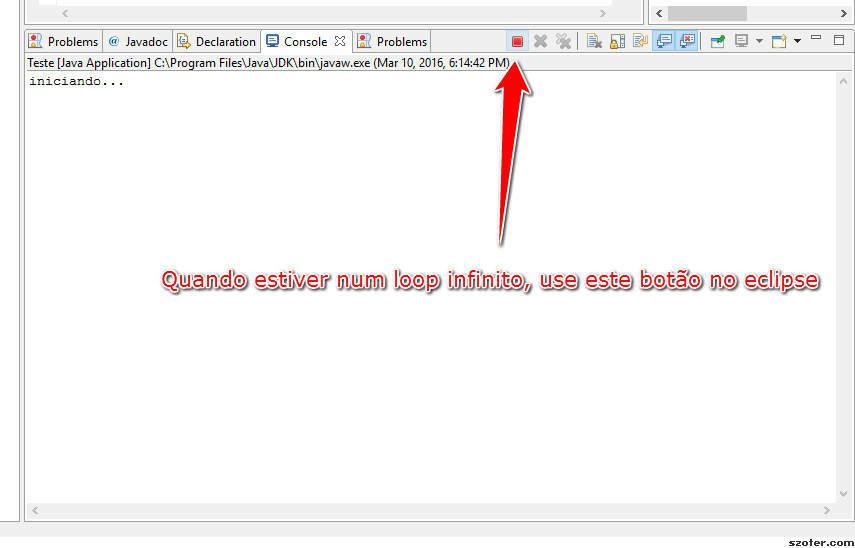Toggle show console on standard error
This screenshot has height=548, width=855.
click(x=688, y=41)
